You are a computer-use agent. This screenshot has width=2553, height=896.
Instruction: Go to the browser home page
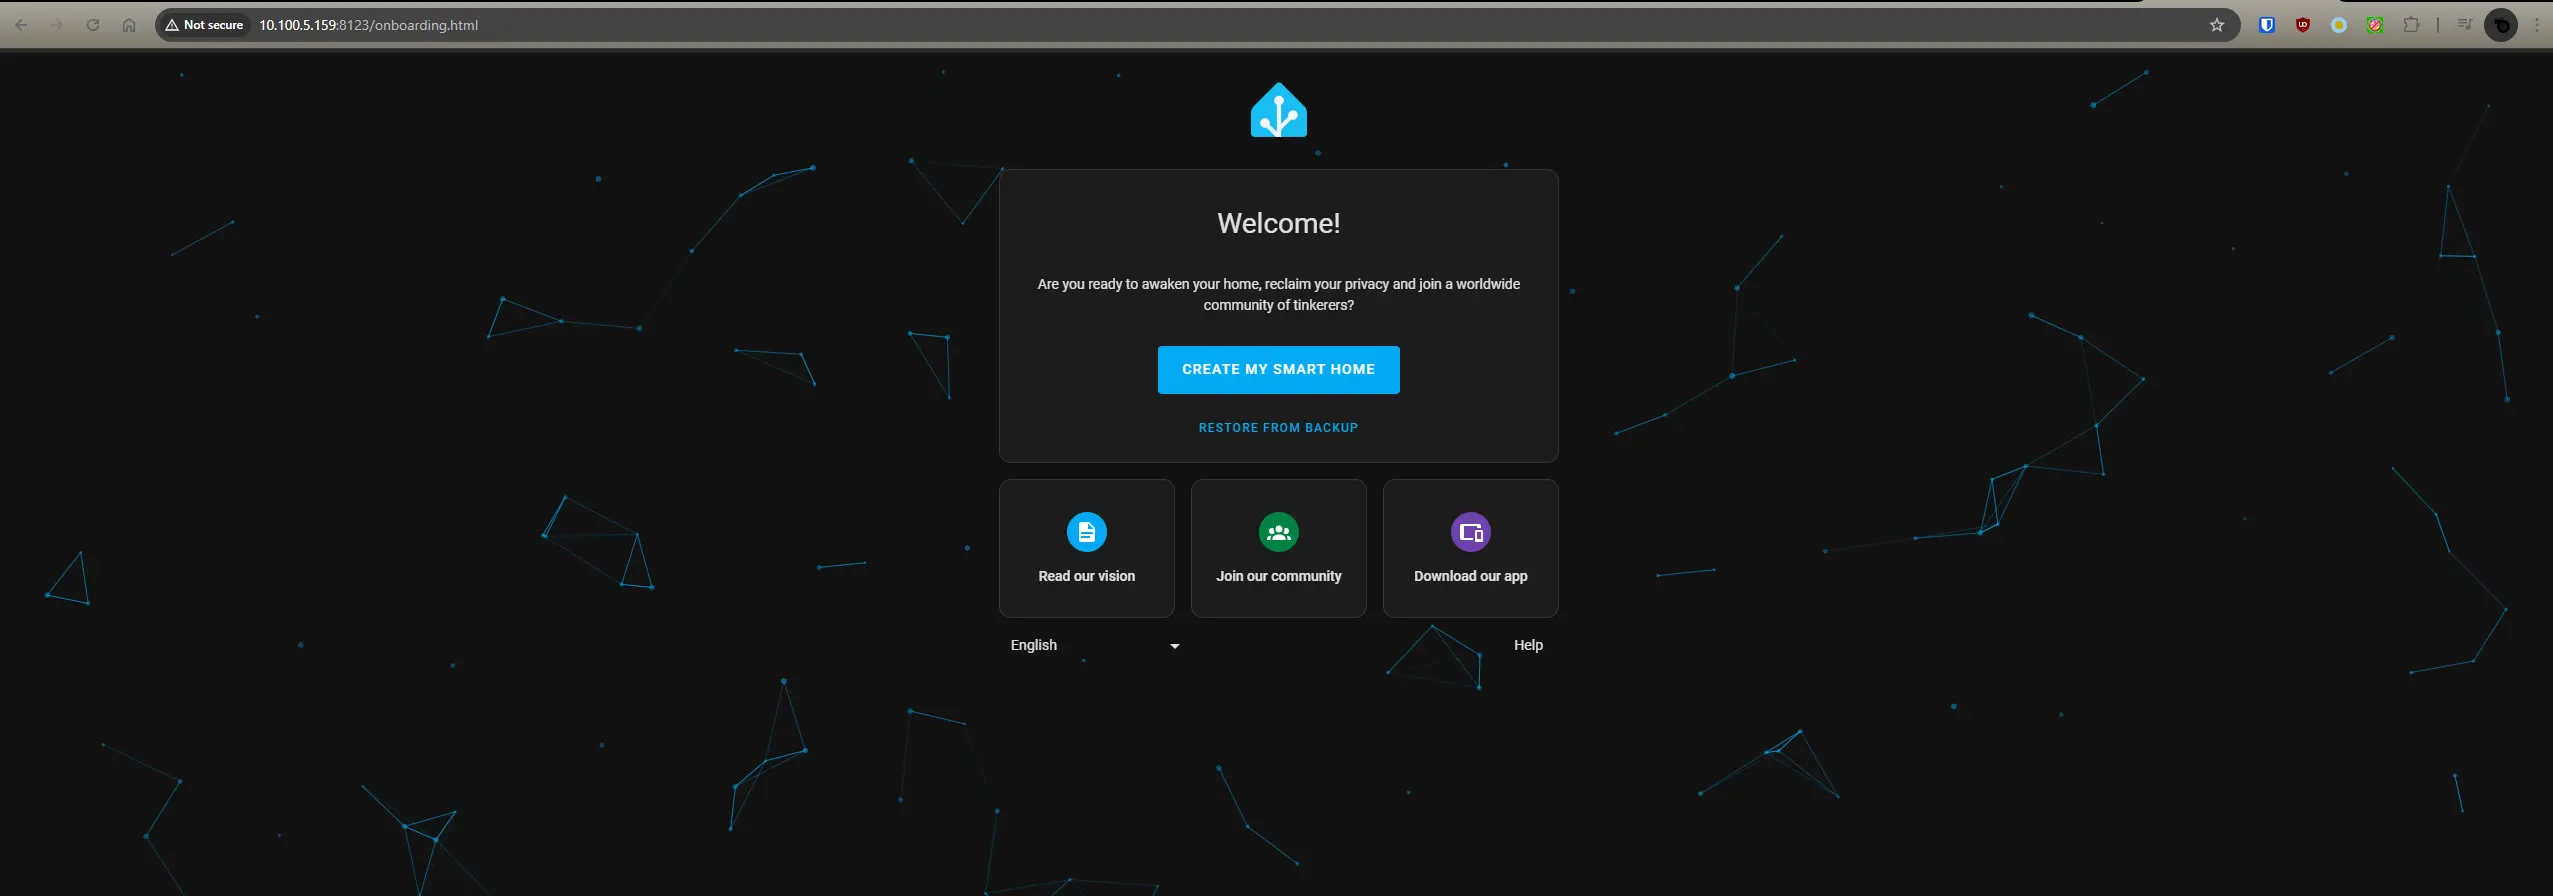pos(129,25)
